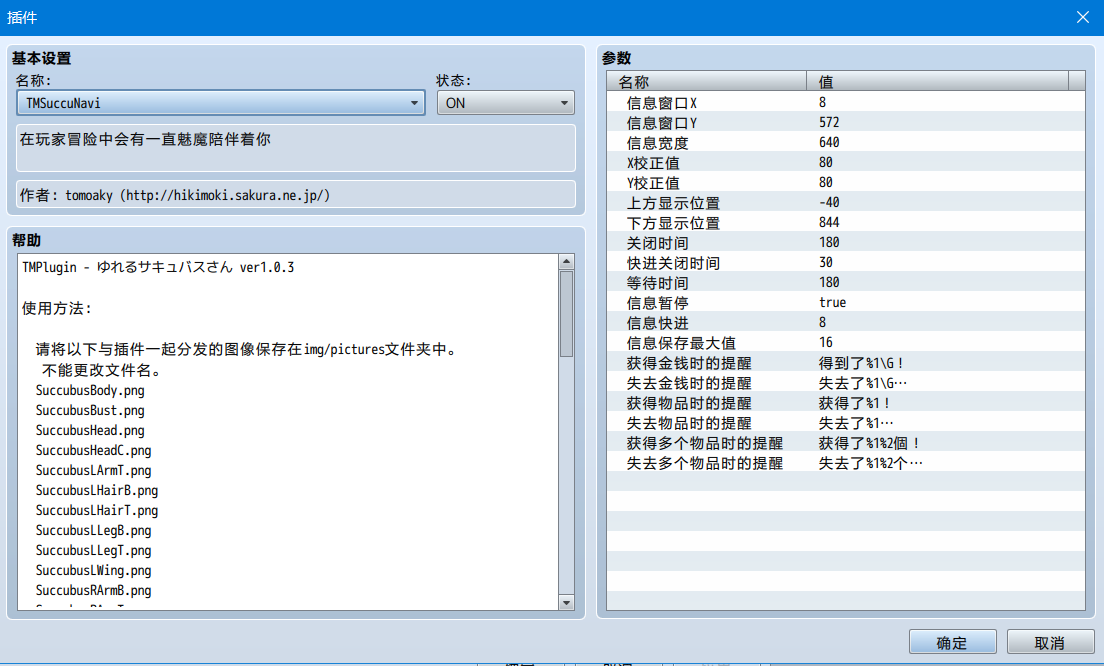Close the 插件 dialog window
This screenshot has width=1104, height=666.
tap(1083, 17)
